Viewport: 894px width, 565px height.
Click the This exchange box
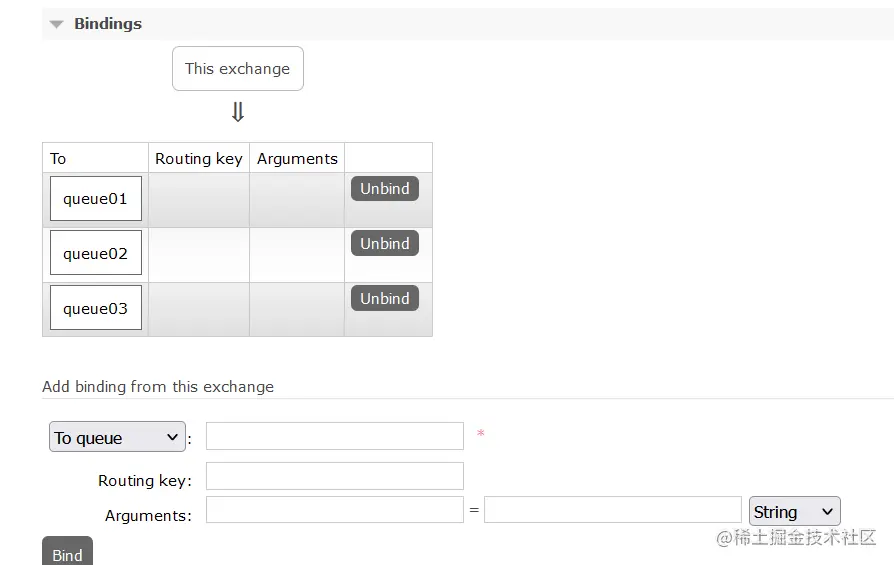[238, 69]
